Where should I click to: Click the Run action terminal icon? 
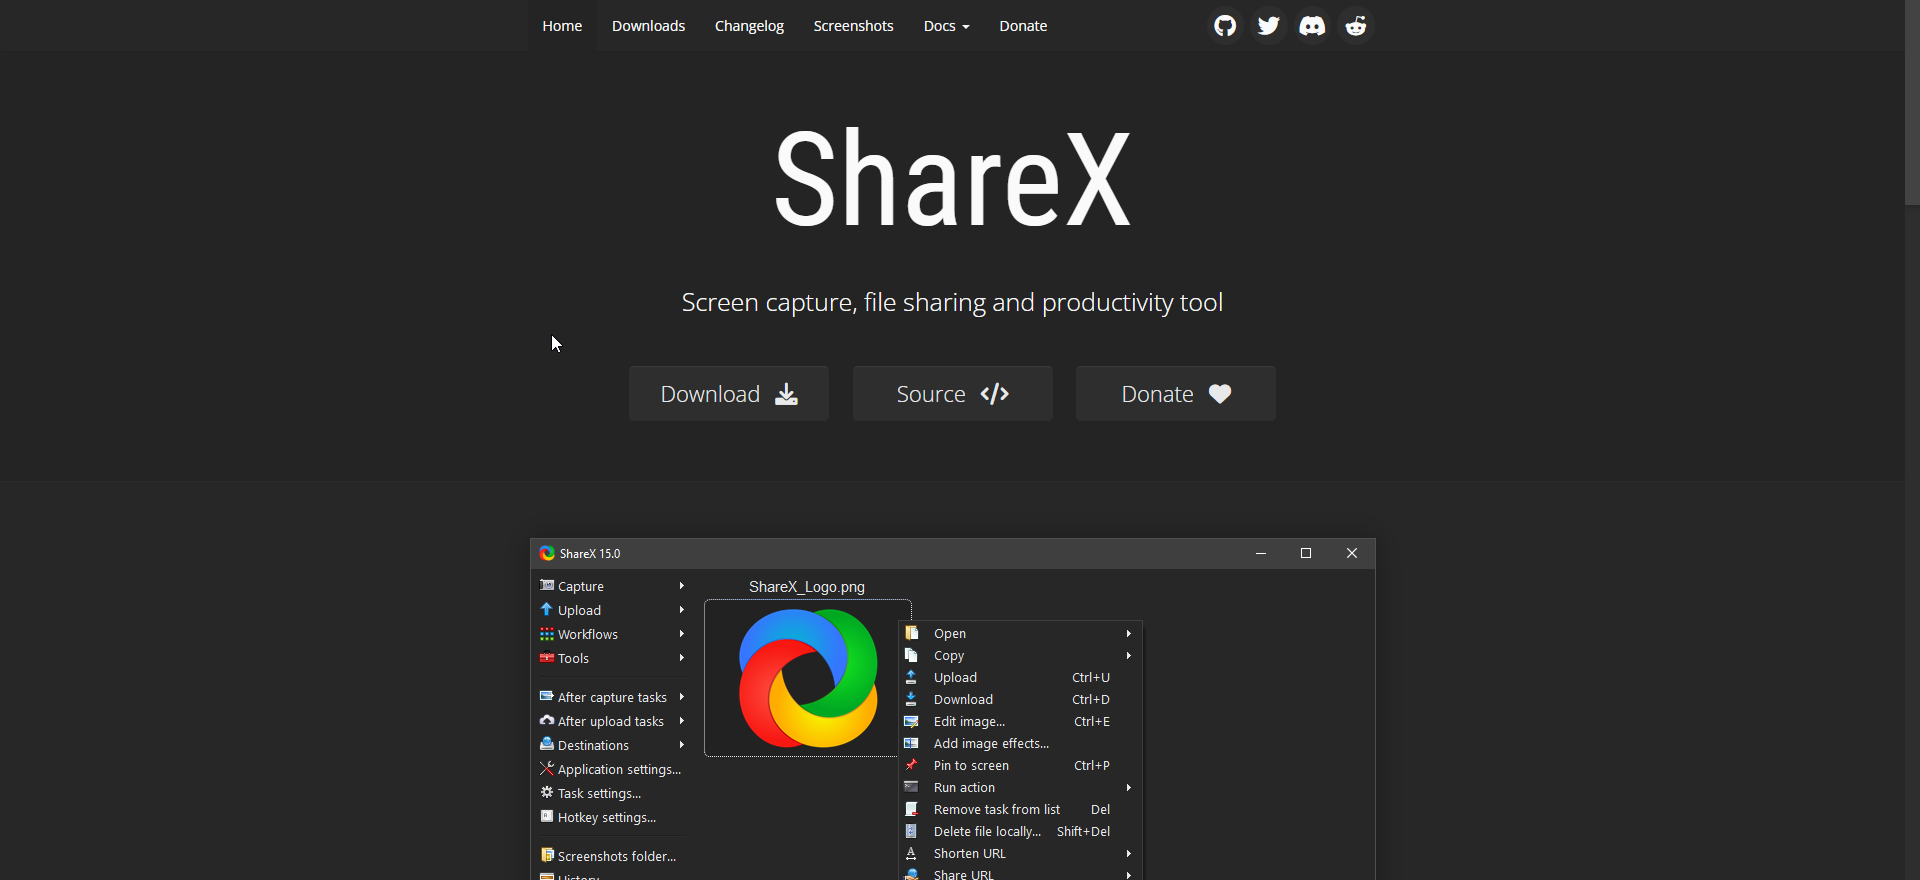(x=911, y=787)
